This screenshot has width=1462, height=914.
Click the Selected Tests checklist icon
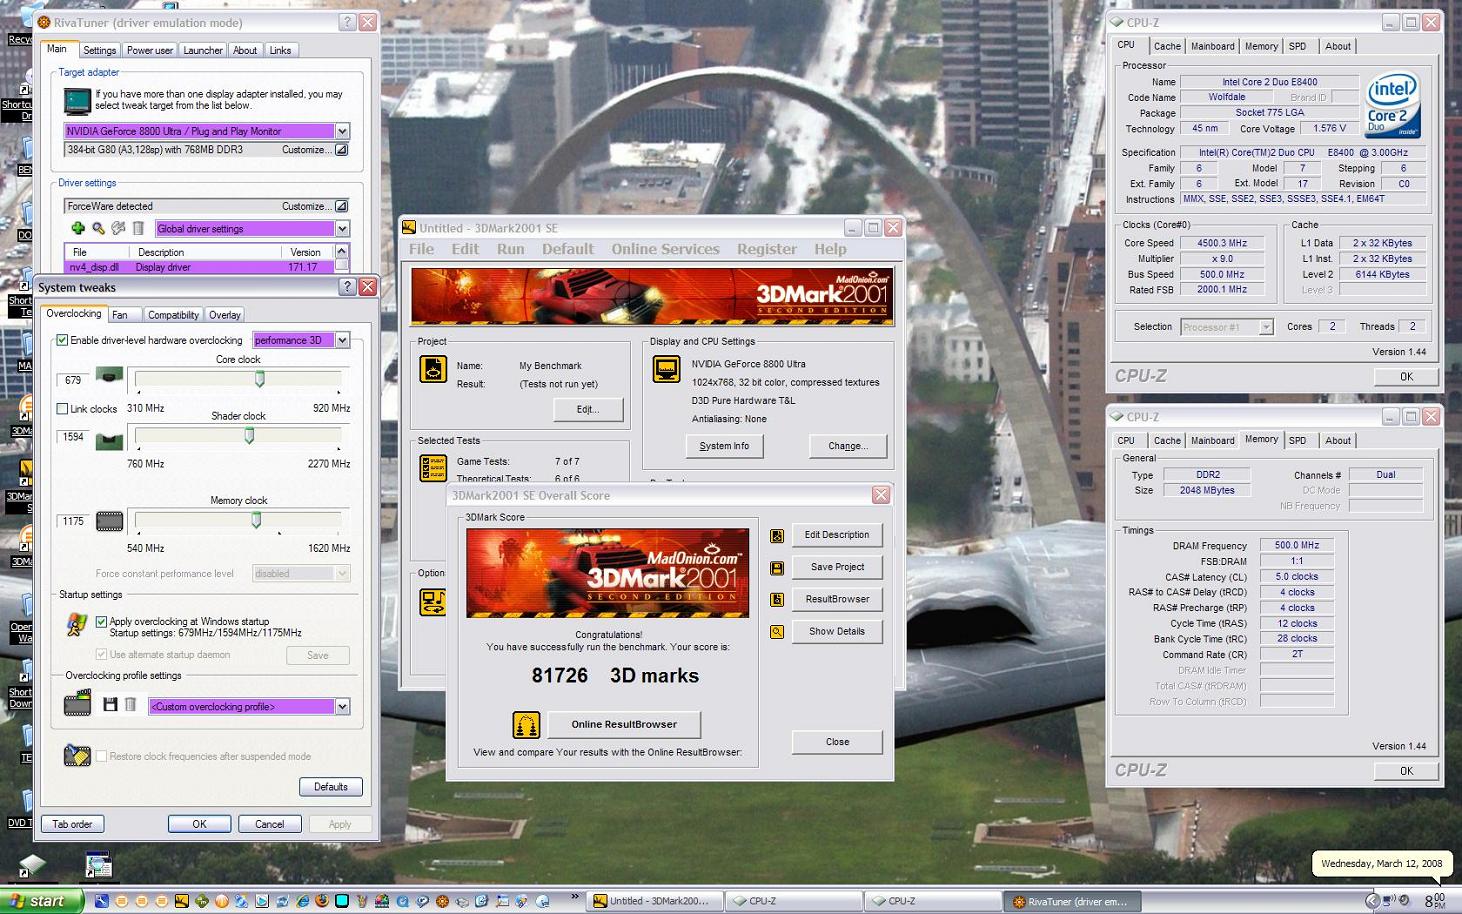point(433,467)
